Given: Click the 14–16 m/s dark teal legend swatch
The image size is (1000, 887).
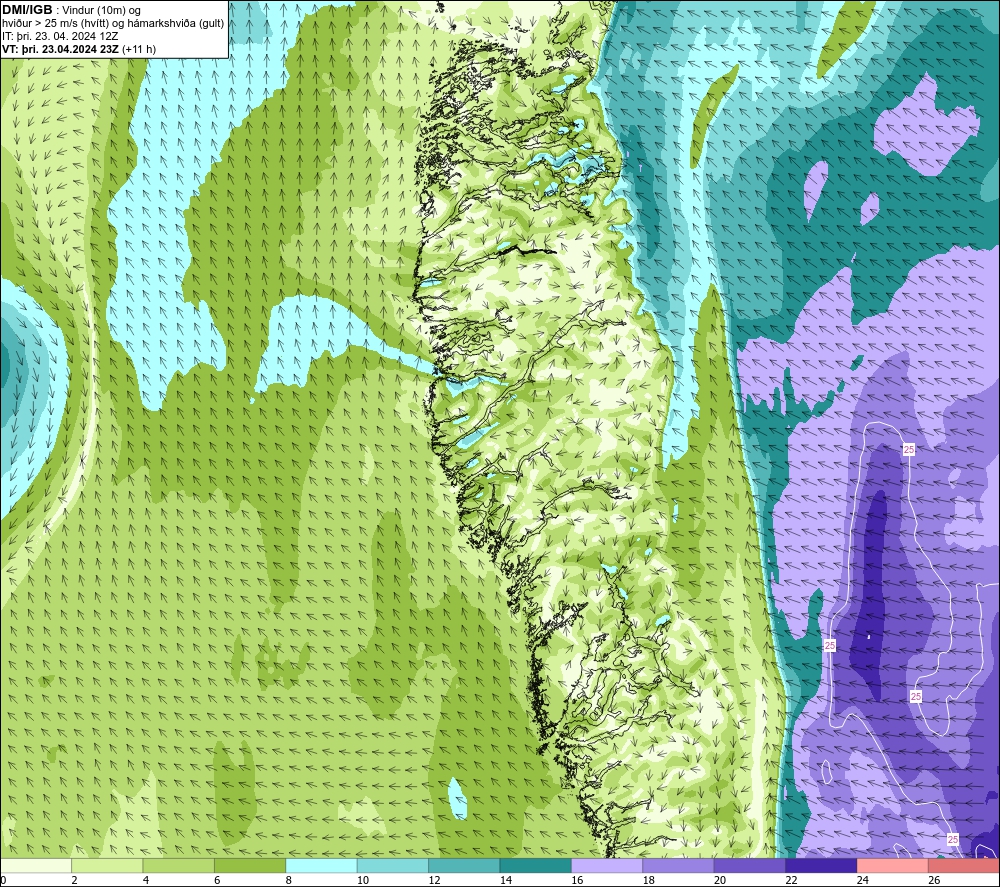Looking at the screenshot, I should click(536, 865).
